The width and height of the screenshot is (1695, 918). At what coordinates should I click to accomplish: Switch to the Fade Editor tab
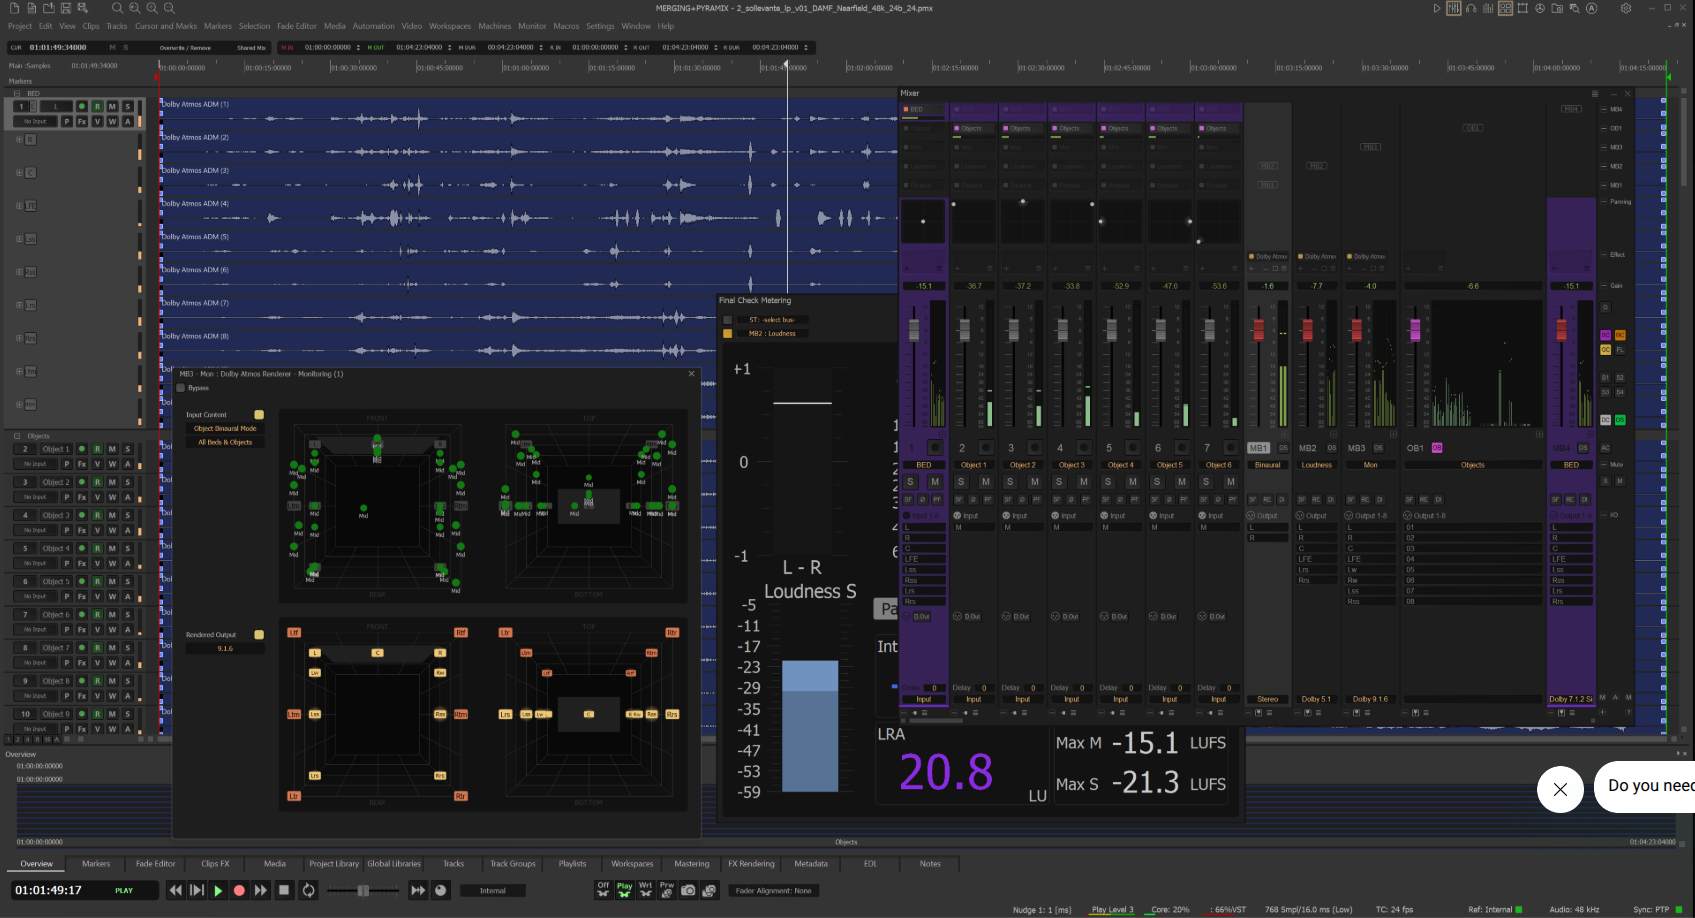[155, 864]
